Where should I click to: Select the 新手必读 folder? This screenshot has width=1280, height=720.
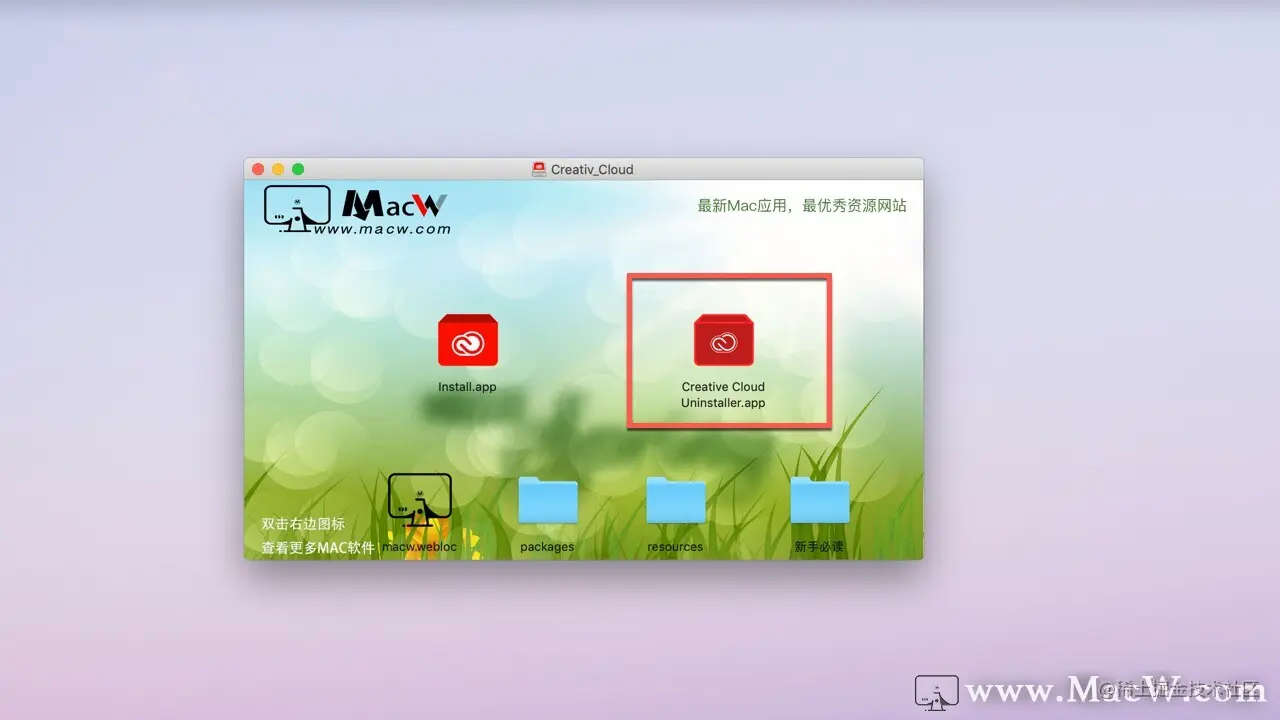click(x=820, y=500)
